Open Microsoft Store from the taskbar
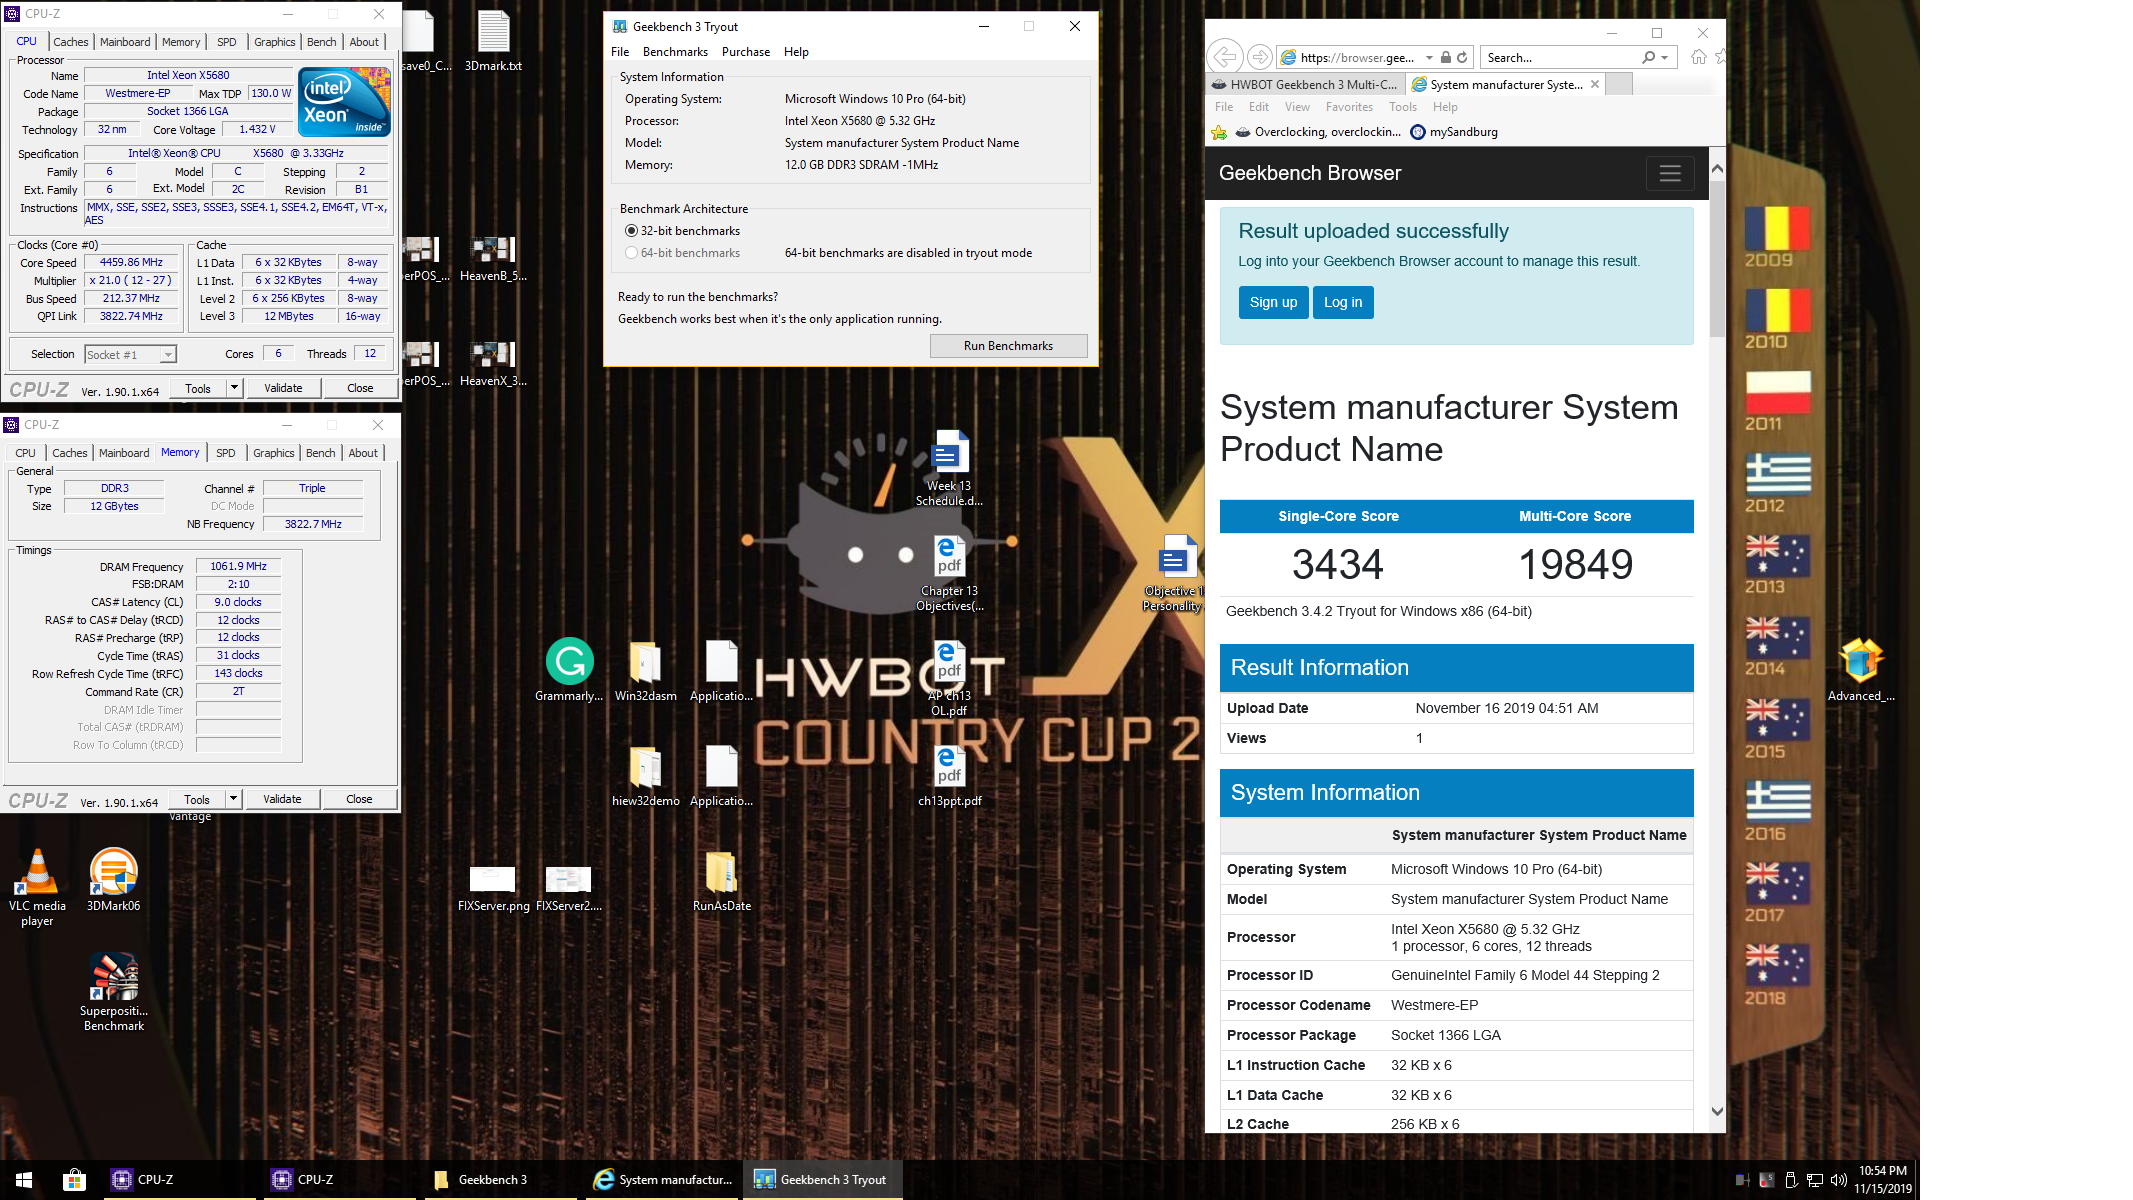This screenshot has height=1200, width=2133. 74,1180
